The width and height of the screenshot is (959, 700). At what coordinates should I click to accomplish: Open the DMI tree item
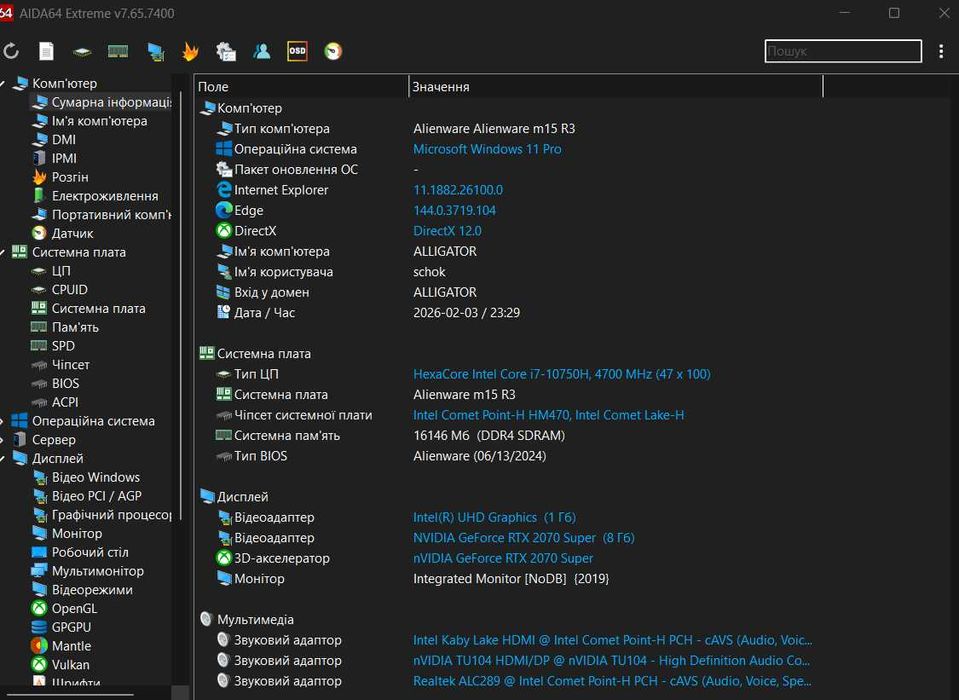(x=54, y=140)
